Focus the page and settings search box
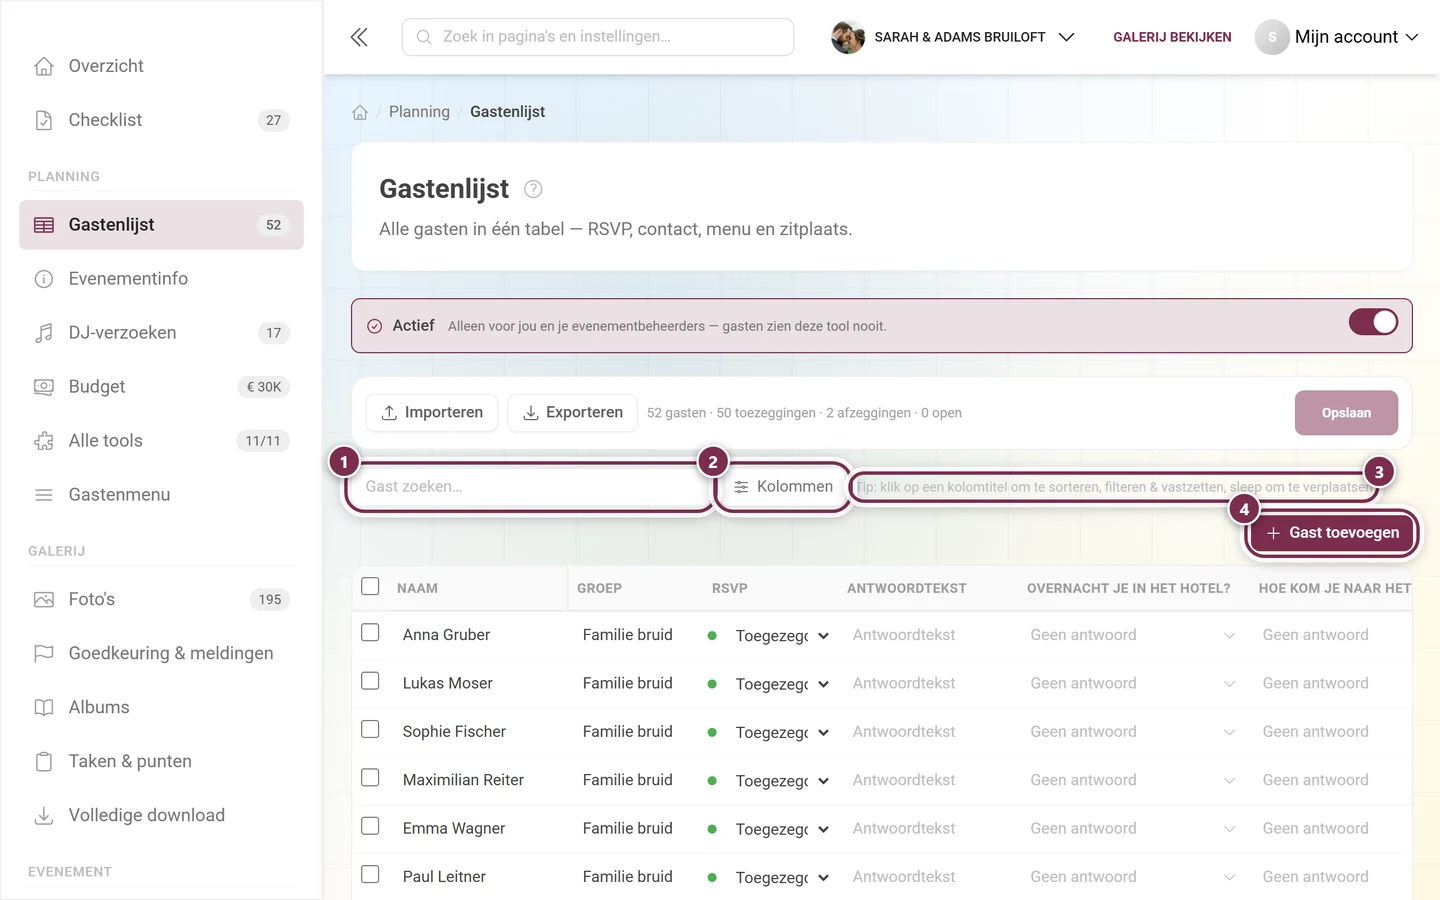 (x=598, y=37)
